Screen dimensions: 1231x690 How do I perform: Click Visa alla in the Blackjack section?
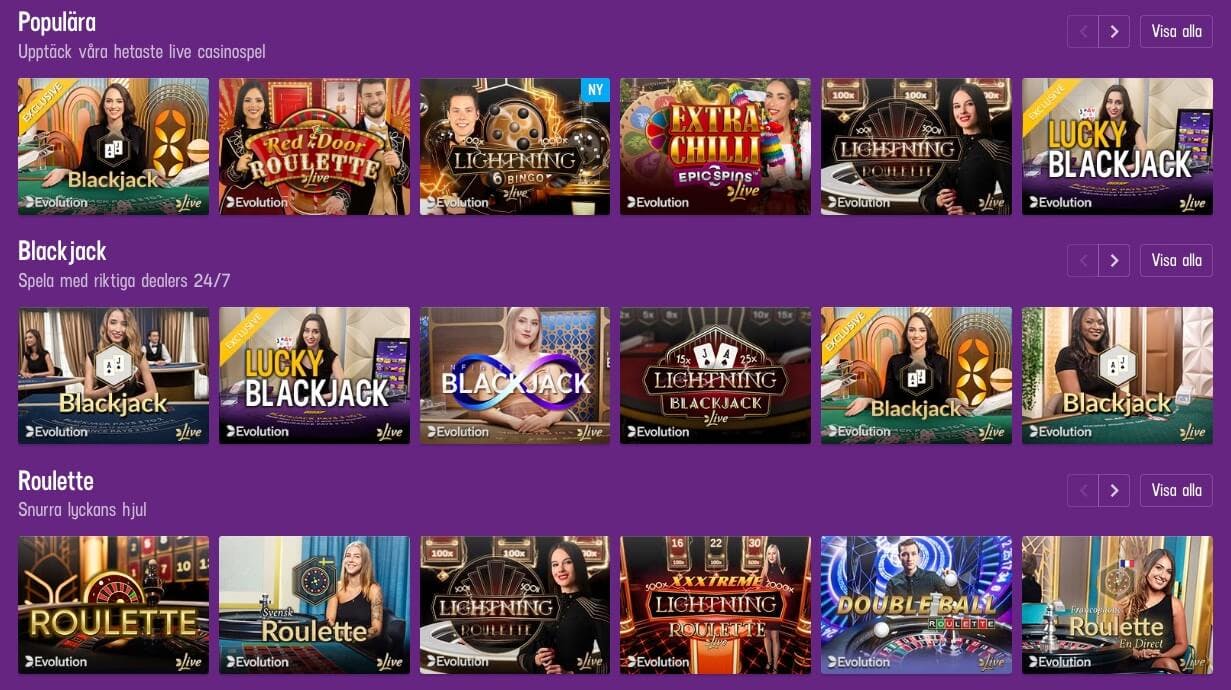[1176, 261]
